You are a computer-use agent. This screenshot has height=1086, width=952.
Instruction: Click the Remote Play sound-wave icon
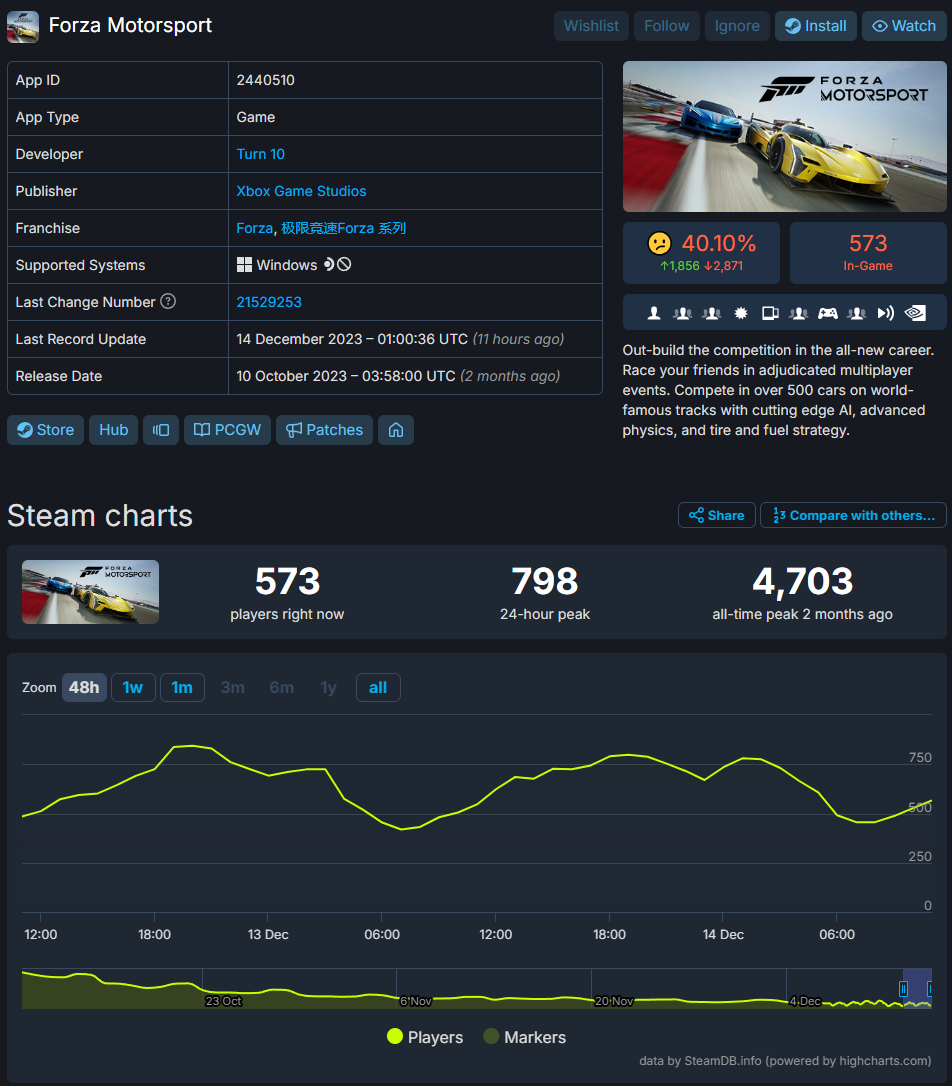pyautogui.click(x=886, y=313)
